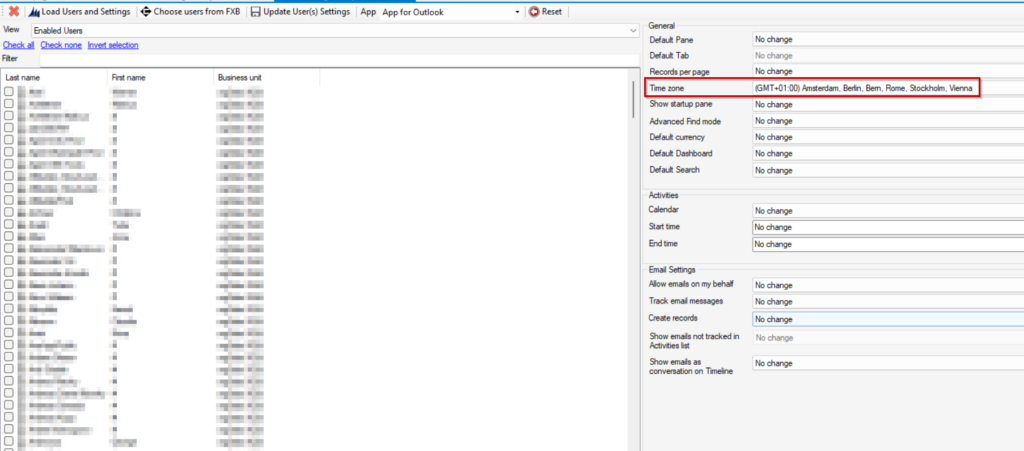Click the Check all link
This screenshot has height=451, width=1024.
(19, 45)
